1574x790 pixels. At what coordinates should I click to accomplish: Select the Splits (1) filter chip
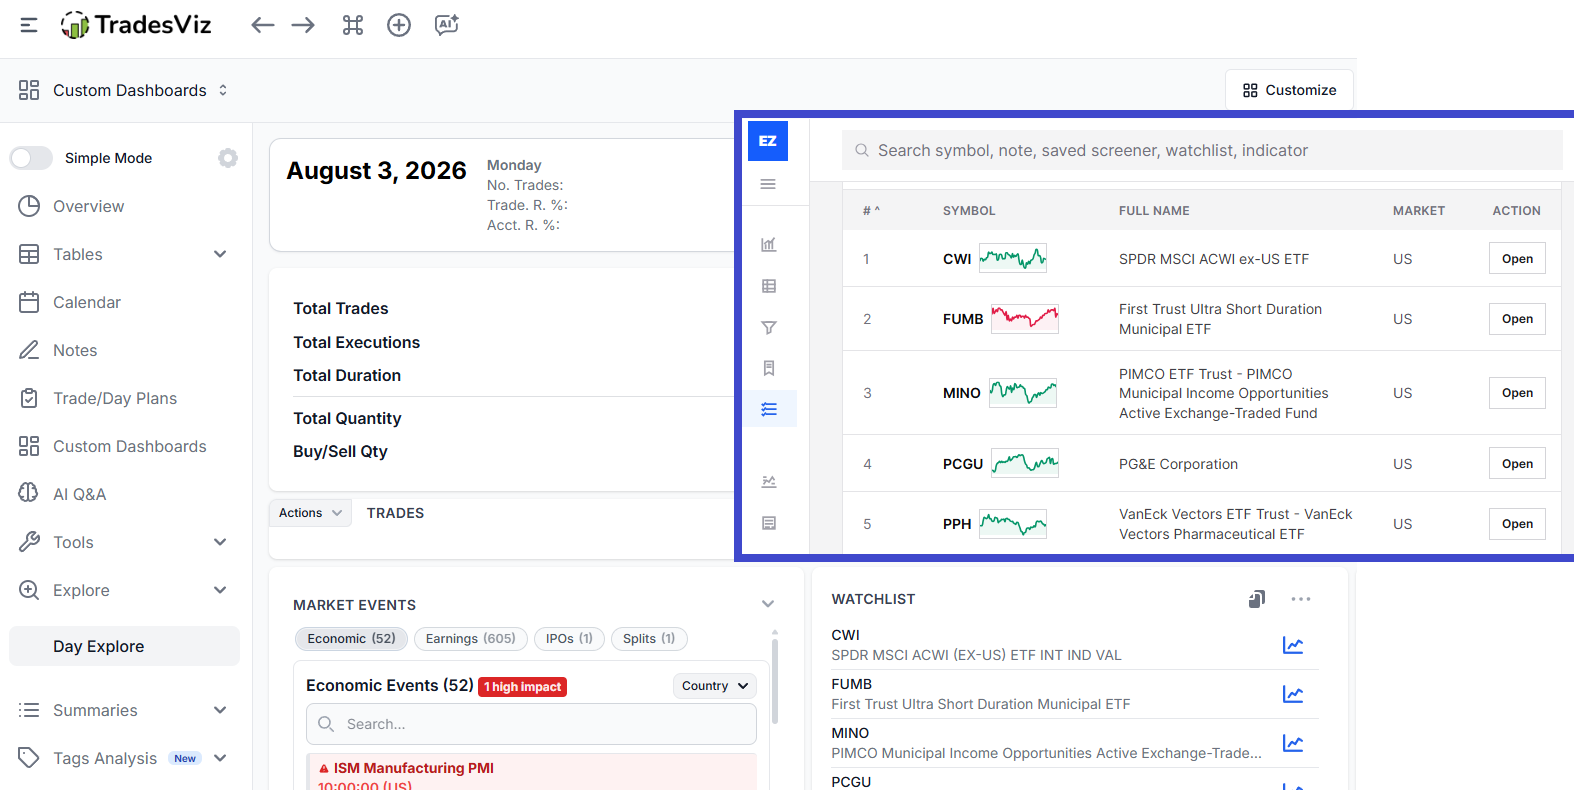(649, 639)
